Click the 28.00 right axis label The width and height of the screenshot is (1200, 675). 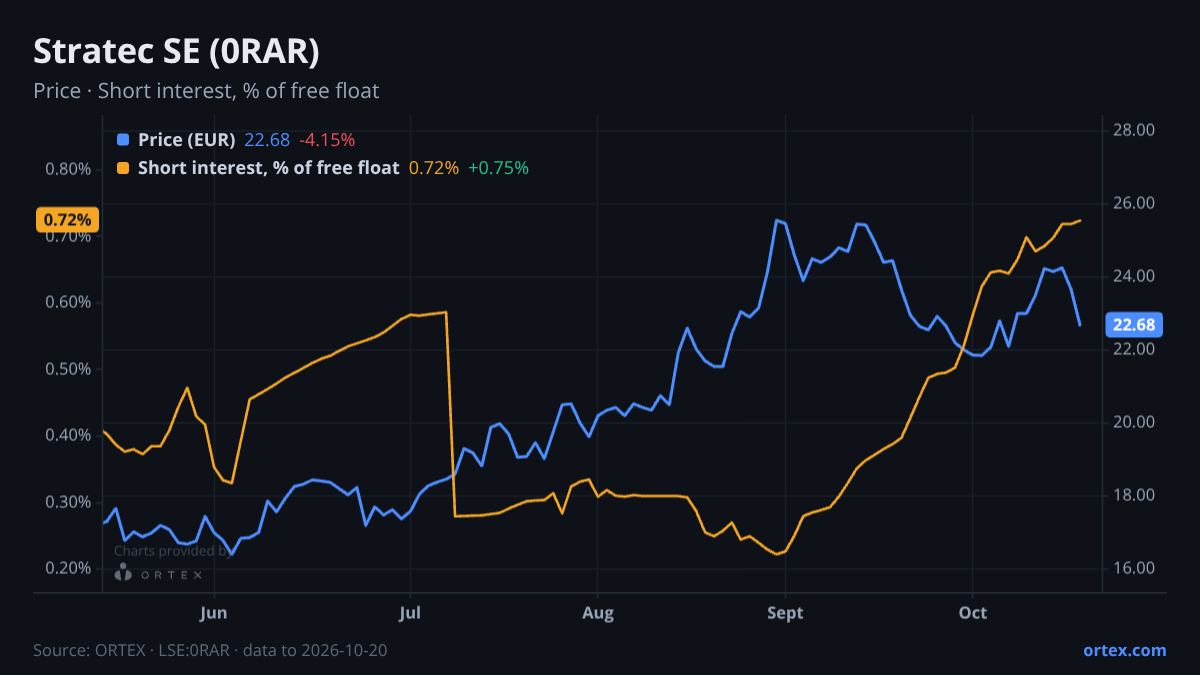1134,130
